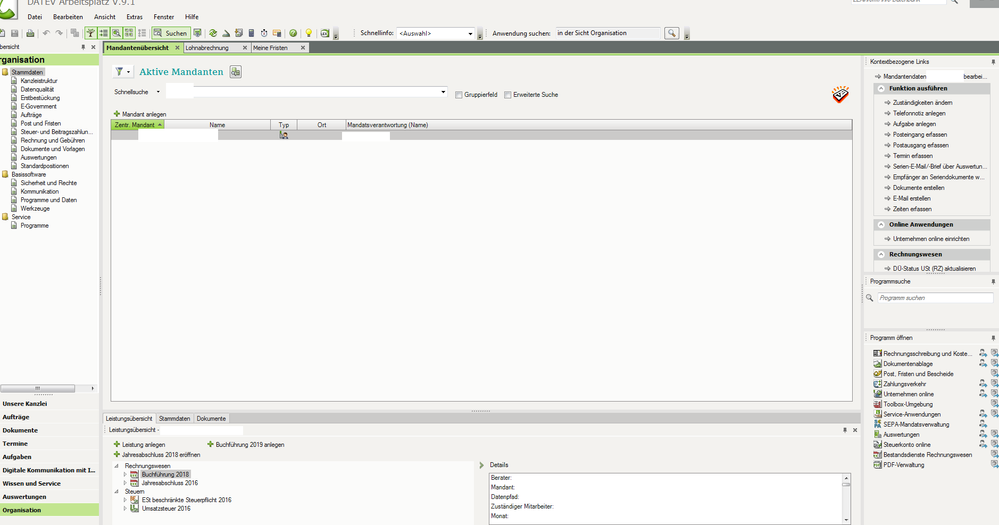Click the yellow light bulb tip icon

pos(309,33)
